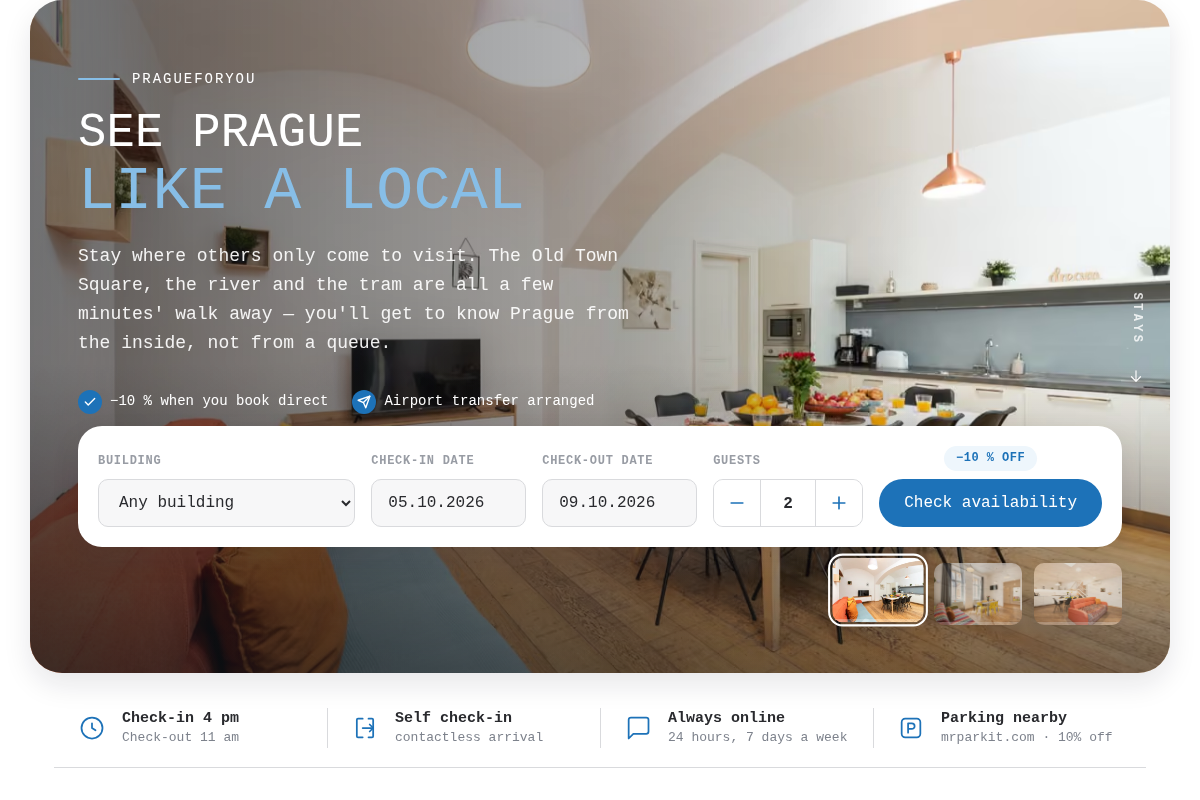Screen dimensions: 1200x800
Task: Click the 'Check-in 4 pm' text
Action: pyautogui.click(x=180, y=718)
